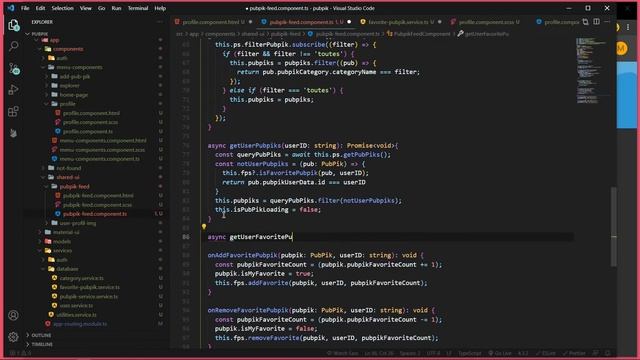Open the Firebase icon in activity bar
Viewport: 640px width, 360px height.
tap(13, 133)
